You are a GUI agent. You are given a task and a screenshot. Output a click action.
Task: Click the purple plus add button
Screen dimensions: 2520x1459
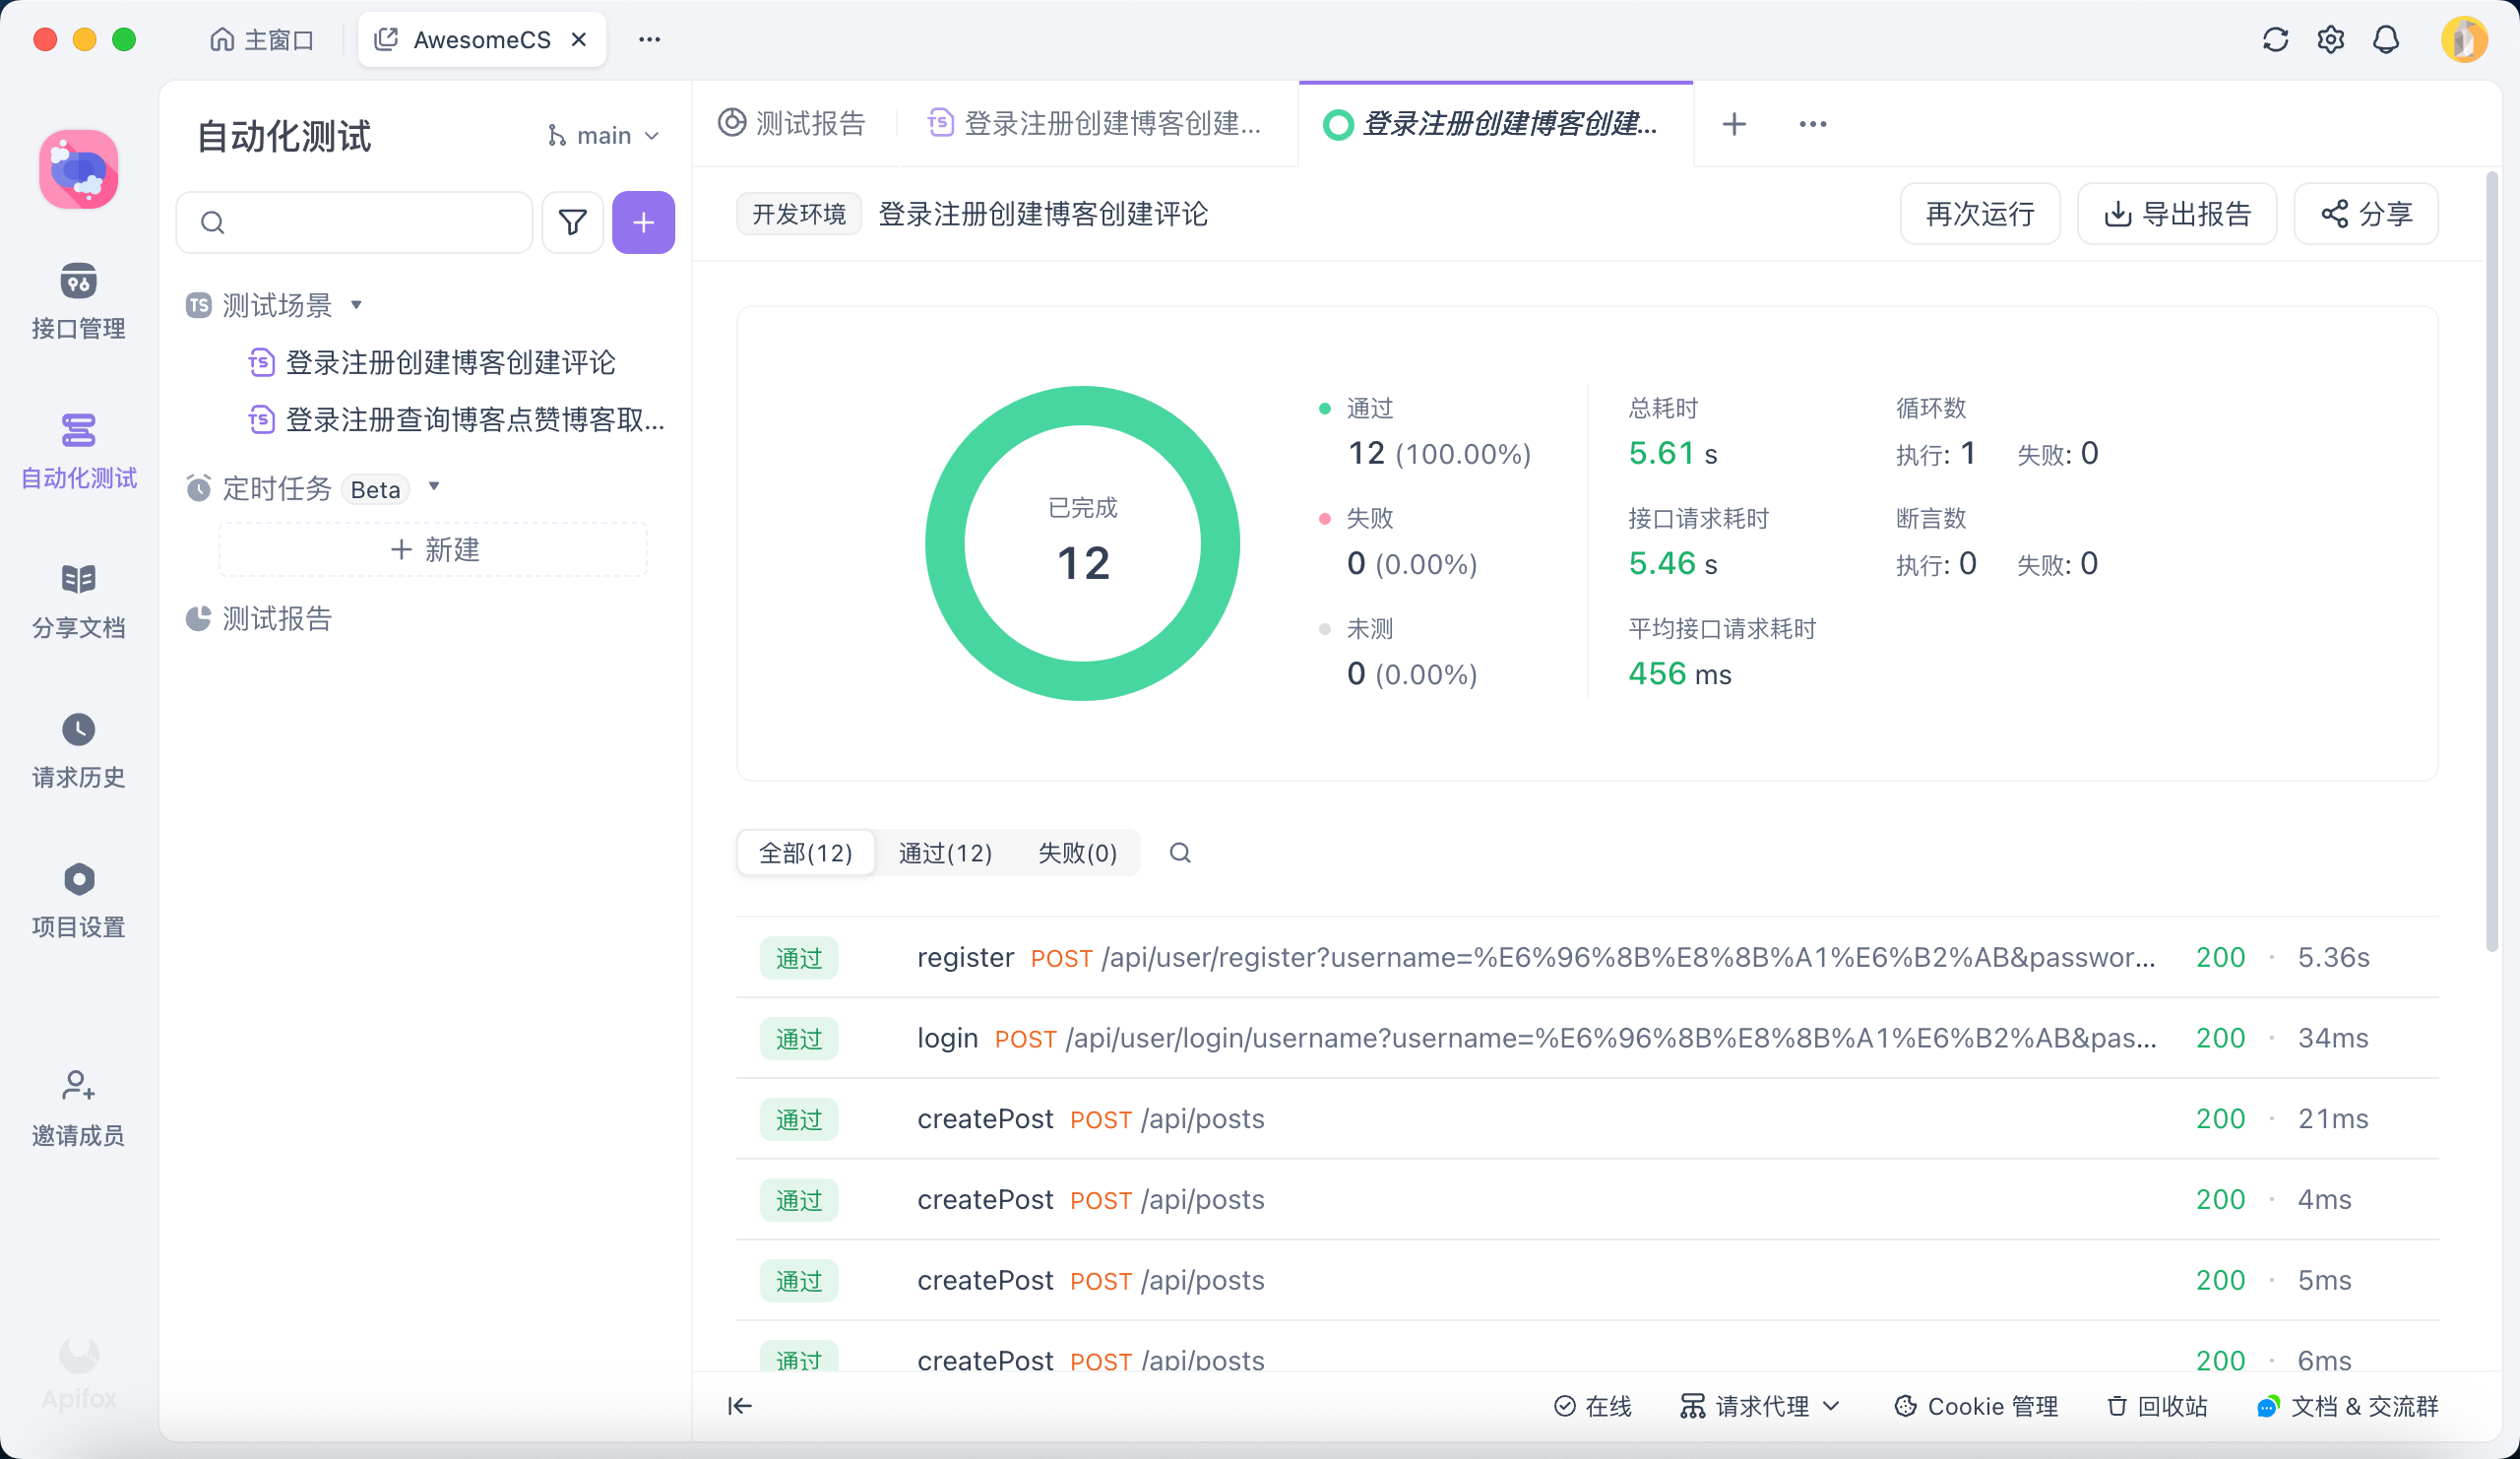coord(643,222)
